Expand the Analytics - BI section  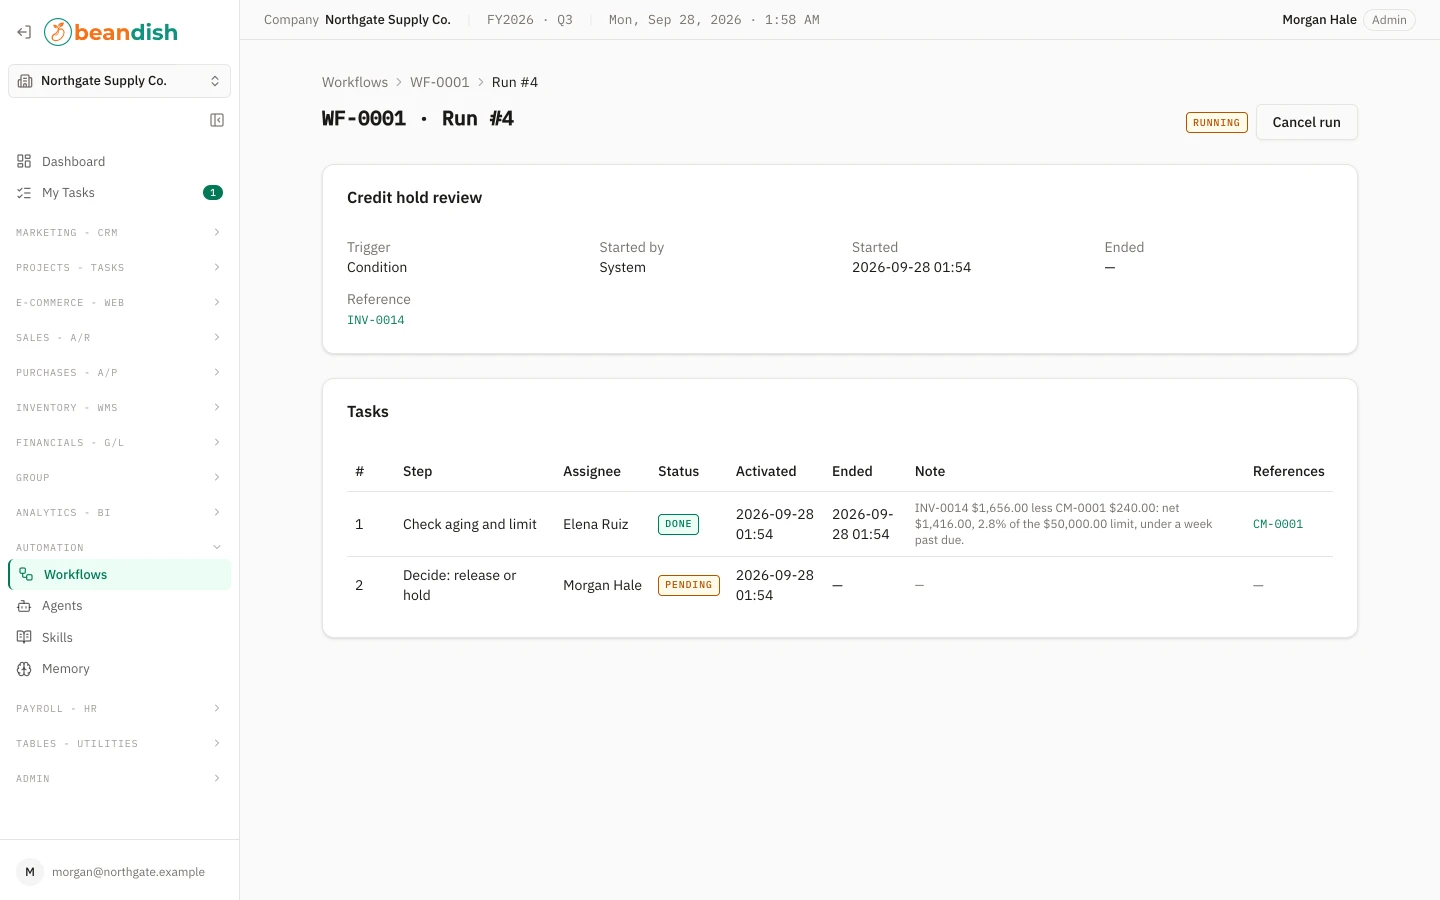pyautogui.click(x=119, y=512)
